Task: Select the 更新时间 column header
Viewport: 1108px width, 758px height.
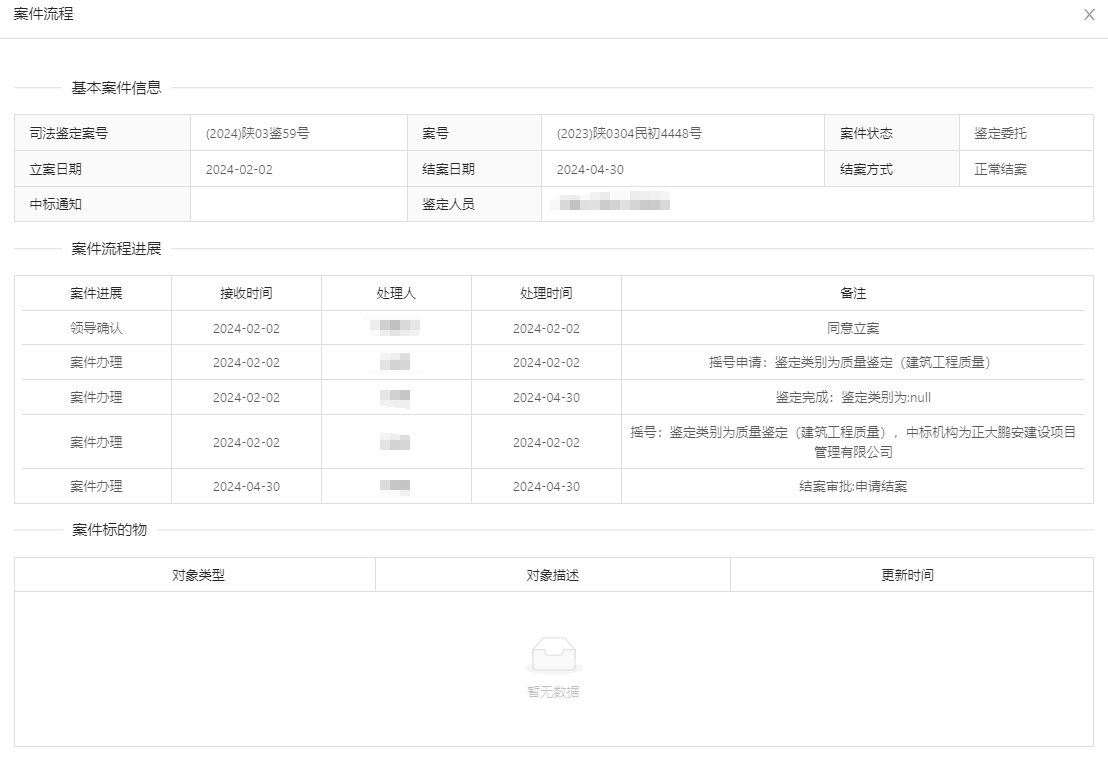Action: pos(907,575)
